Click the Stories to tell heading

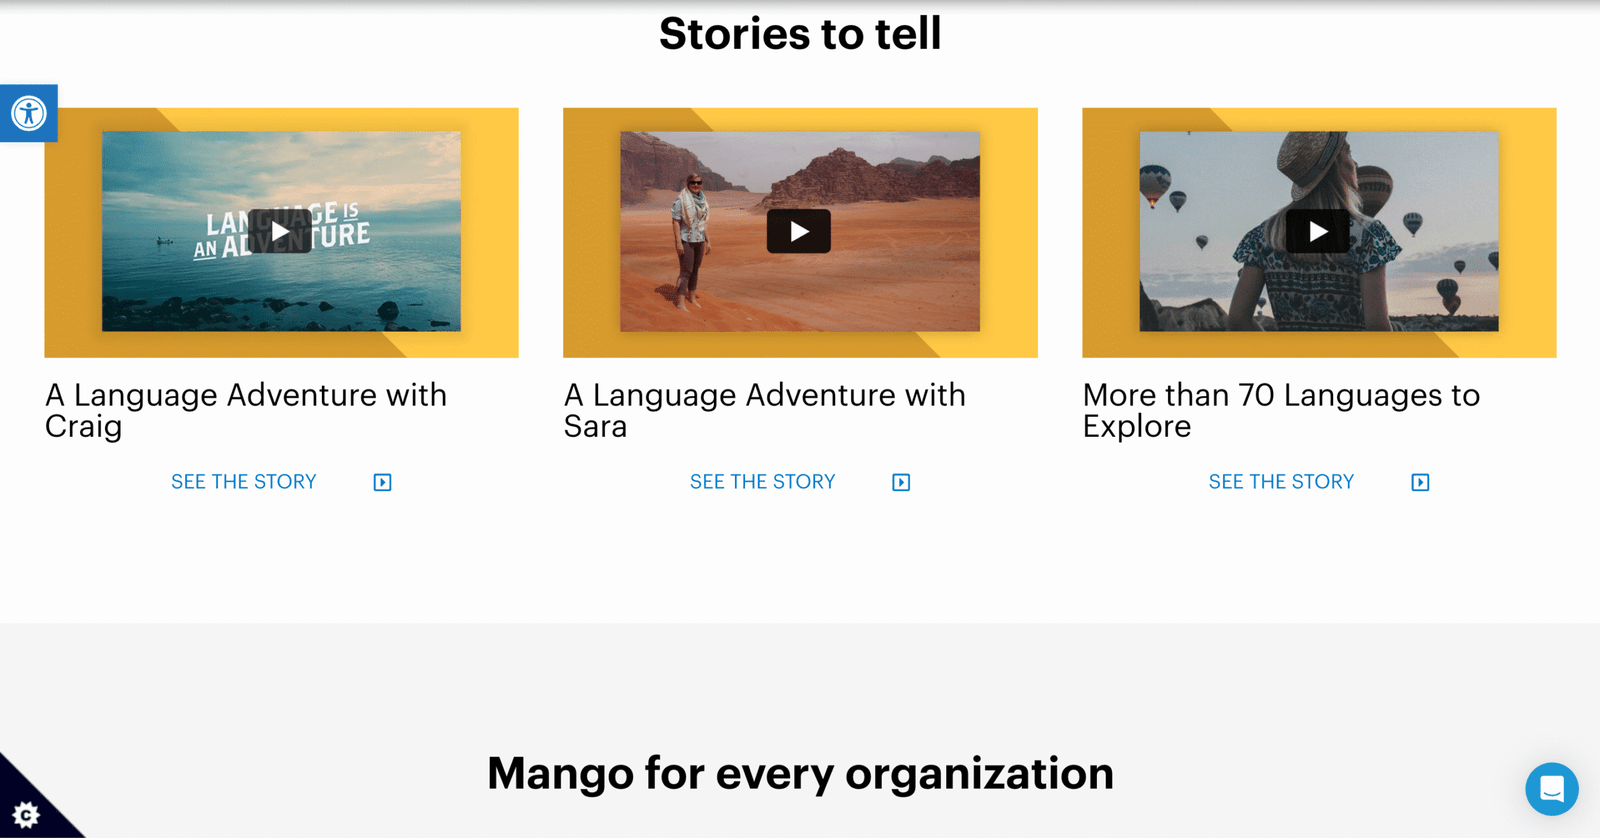click(800, 34)
